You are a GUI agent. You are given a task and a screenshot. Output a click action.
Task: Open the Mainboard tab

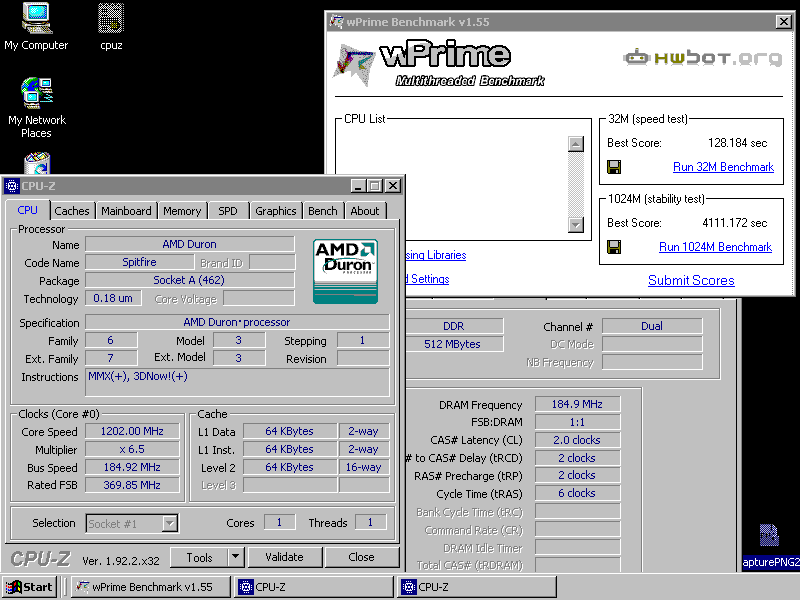pos(126,211)
